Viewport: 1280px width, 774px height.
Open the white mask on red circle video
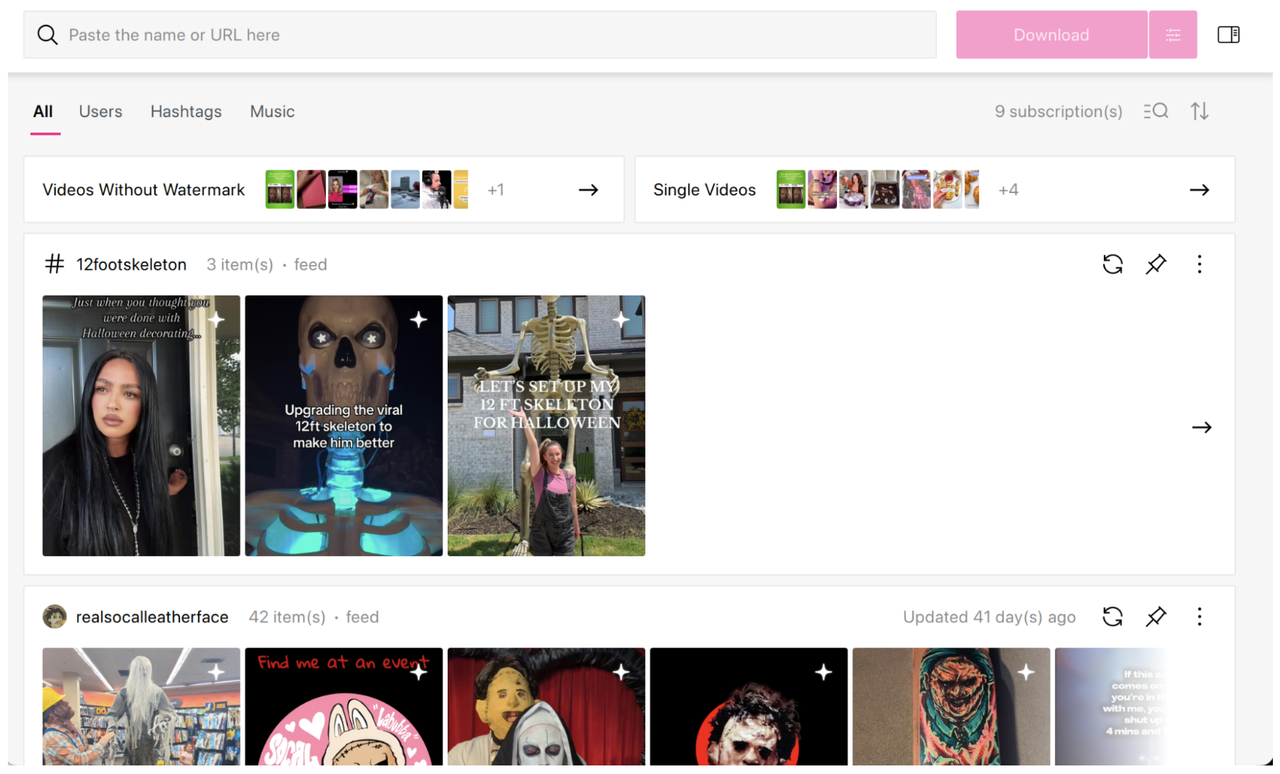[749, 706]
